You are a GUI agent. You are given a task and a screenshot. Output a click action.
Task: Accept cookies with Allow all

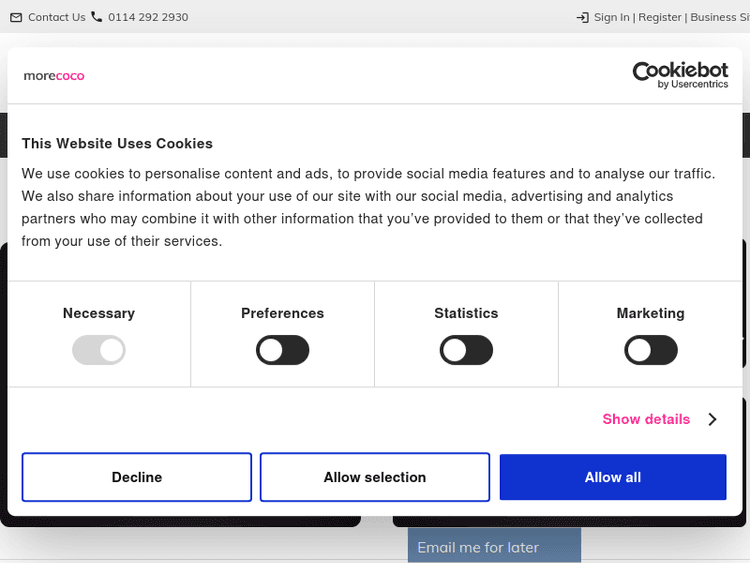click(613, 477)
